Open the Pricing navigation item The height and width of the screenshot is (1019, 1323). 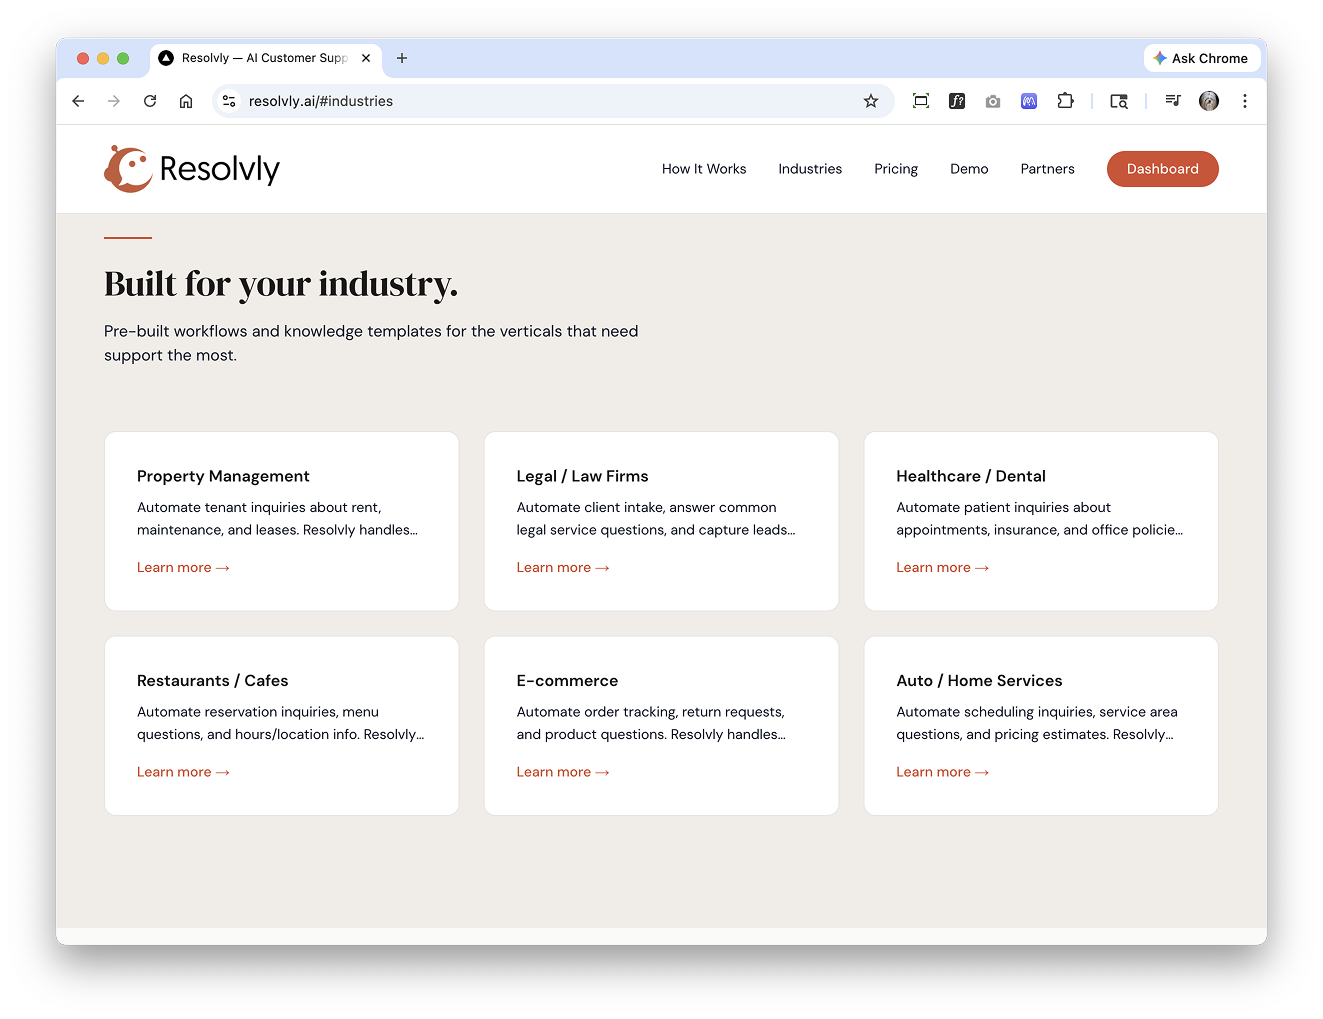pyautogui.click(x=895, y=169)
